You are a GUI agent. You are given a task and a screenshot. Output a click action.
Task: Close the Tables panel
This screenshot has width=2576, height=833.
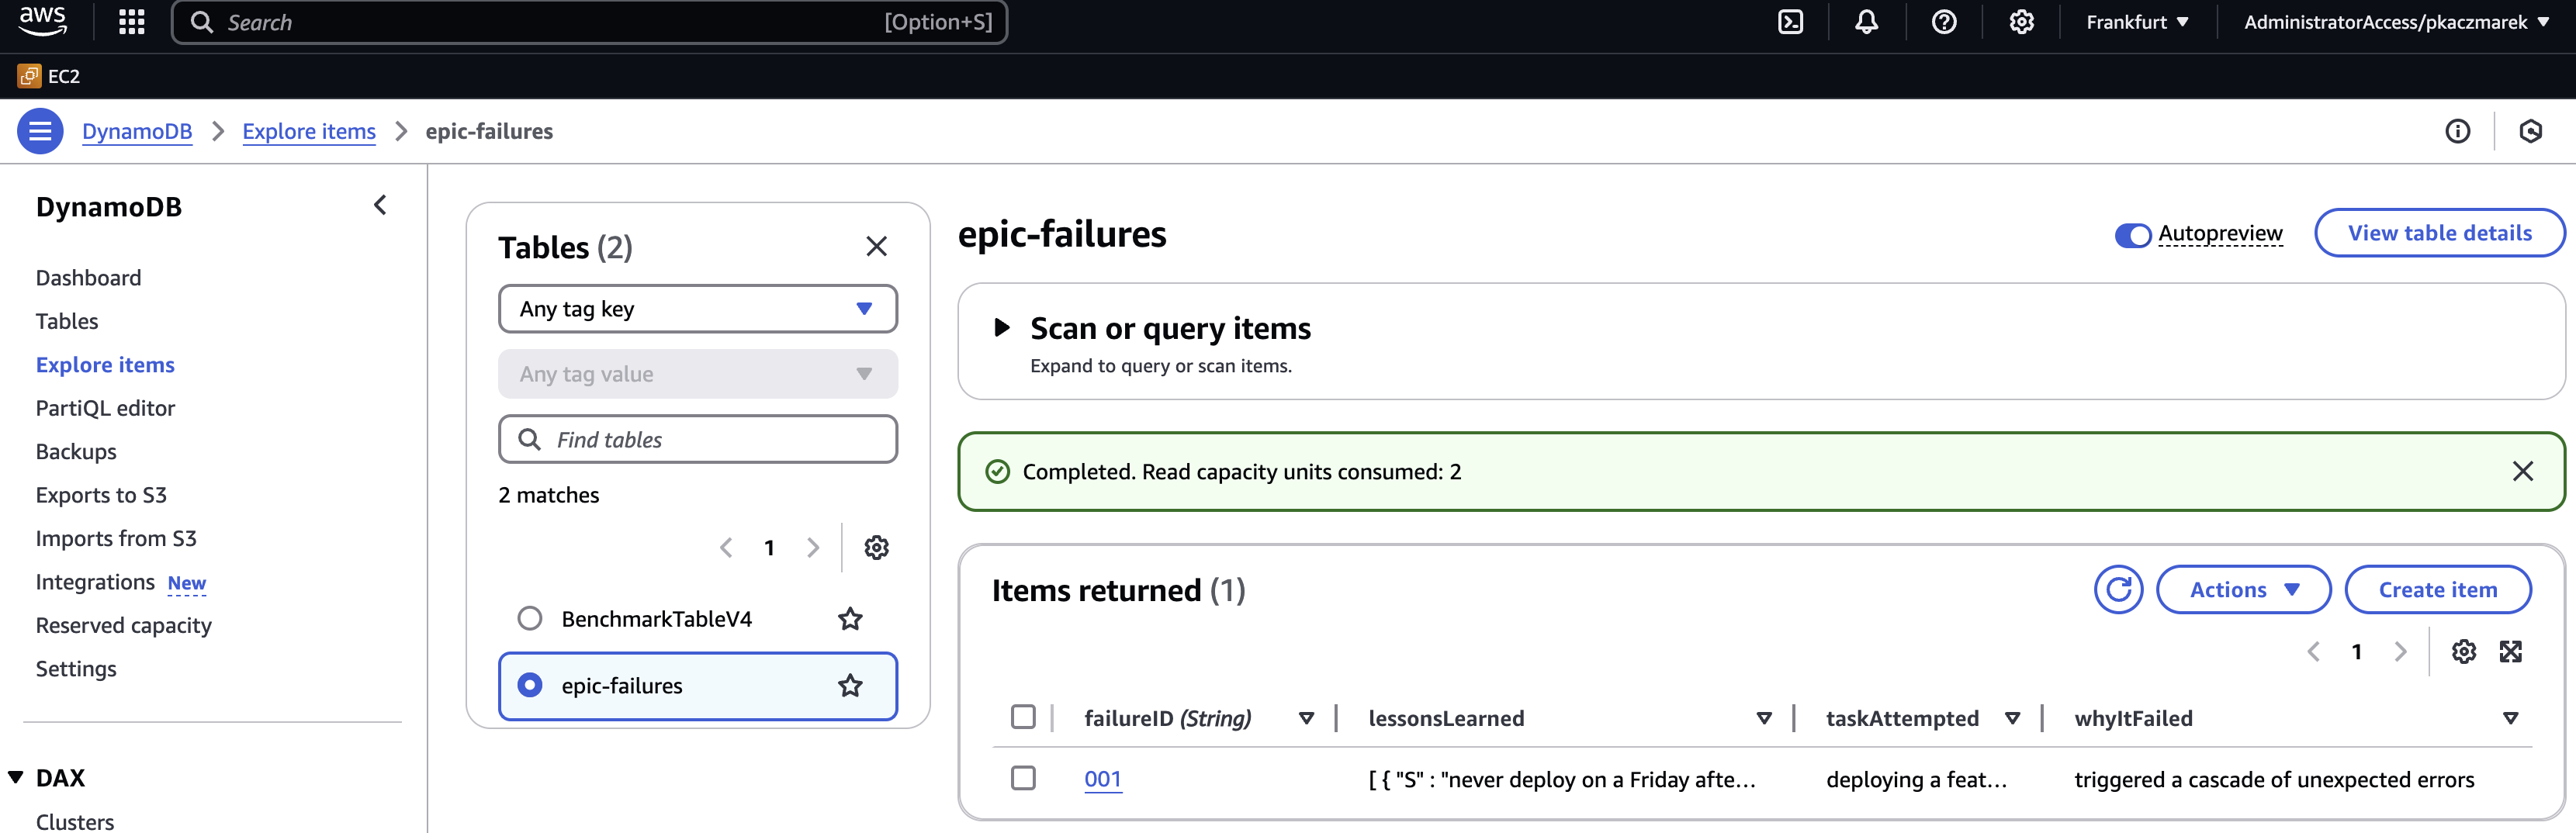click(876, 246)
